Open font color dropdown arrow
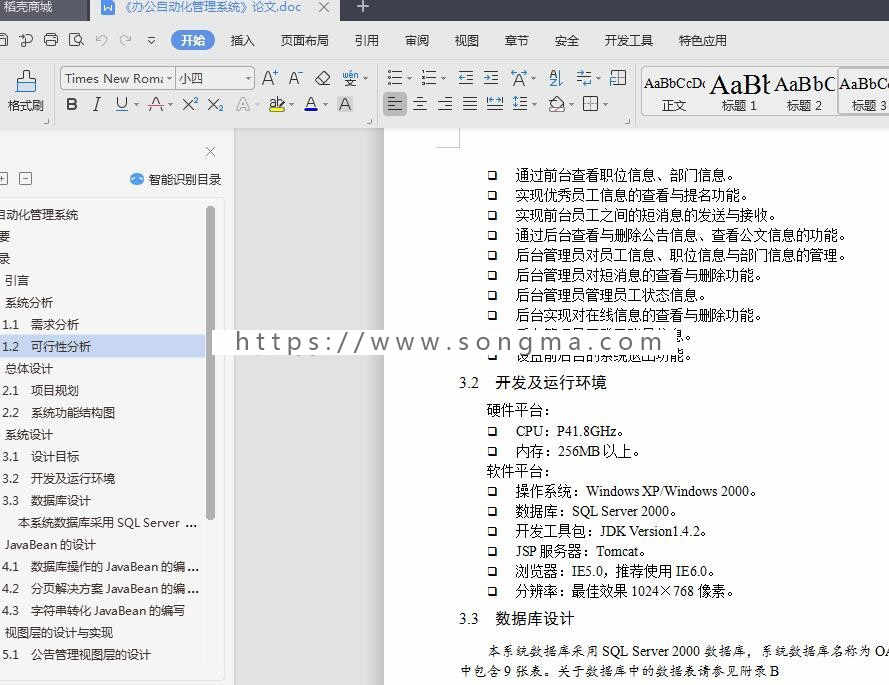This screenshot has height=685, width=889. pos(325,104)
